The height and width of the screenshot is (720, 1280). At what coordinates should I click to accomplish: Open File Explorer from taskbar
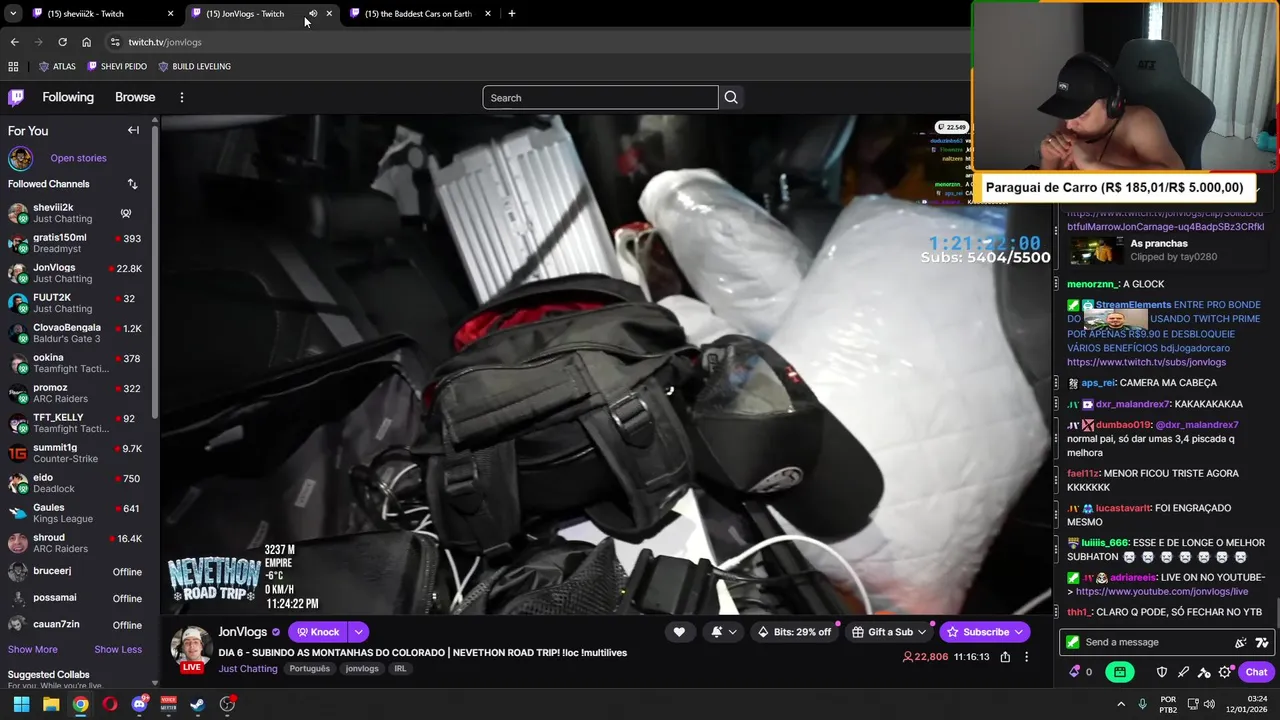(x=51, y=704)
